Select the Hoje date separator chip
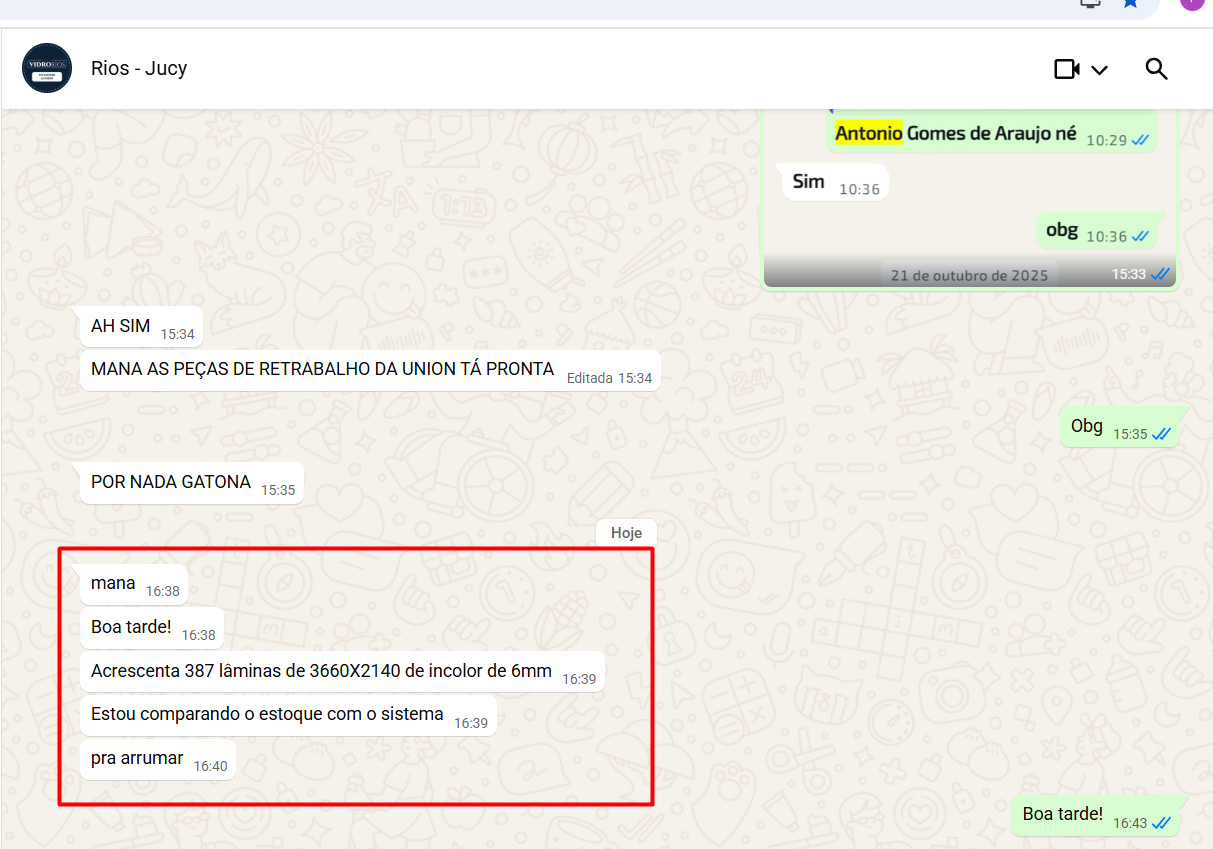 [x=626, y=533]
